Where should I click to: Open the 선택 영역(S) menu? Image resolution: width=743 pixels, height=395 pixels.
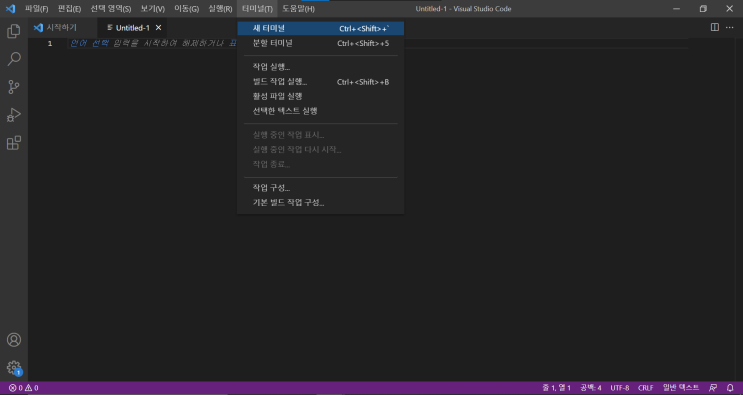coord(111,9)
